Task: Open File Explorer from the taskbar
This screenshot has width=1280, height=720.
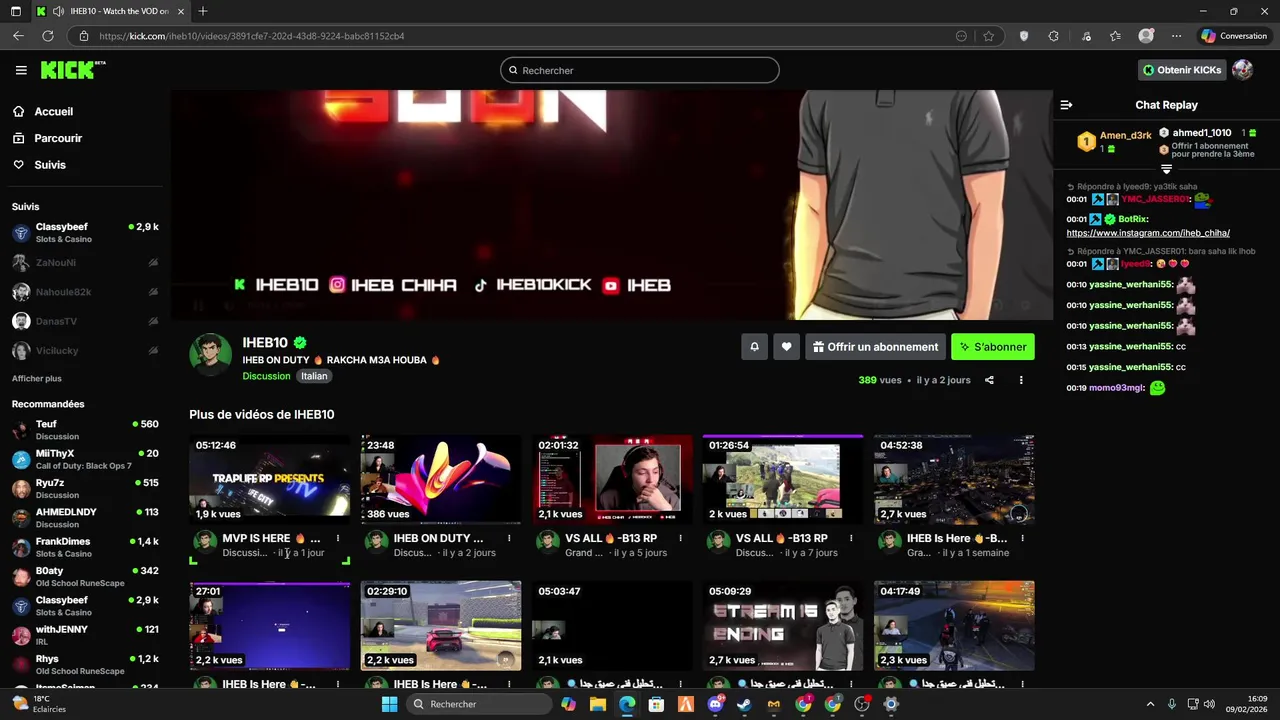Action: tap(597, 704)
